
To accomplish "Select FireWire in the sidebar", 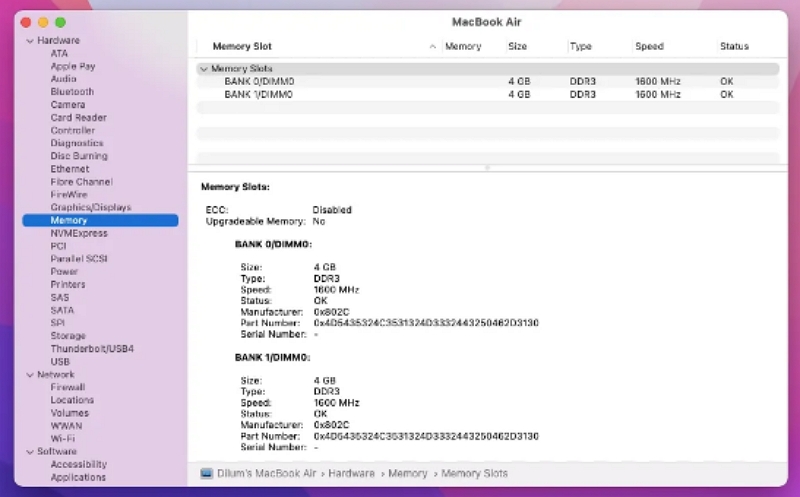I will [69, 195].
